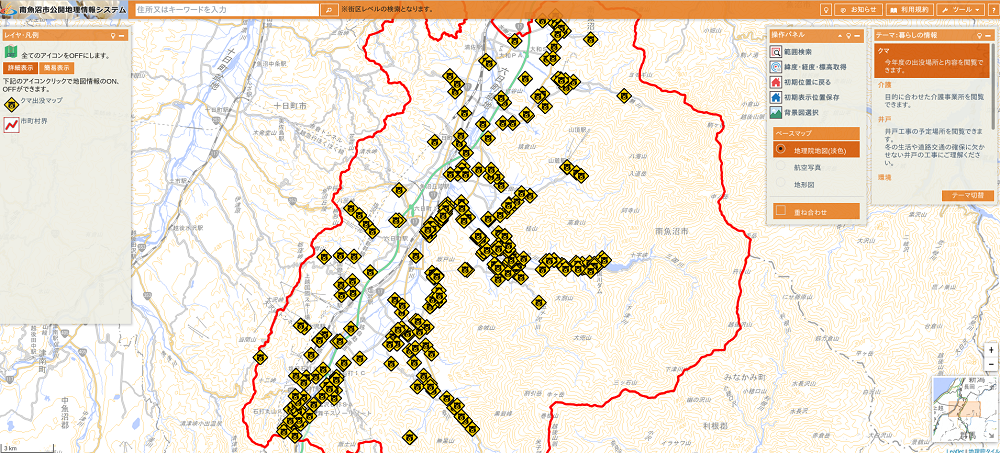Enable the 重ね合わせ overlay checkbox
This screenshot has width=1000, height=453.
781,211
